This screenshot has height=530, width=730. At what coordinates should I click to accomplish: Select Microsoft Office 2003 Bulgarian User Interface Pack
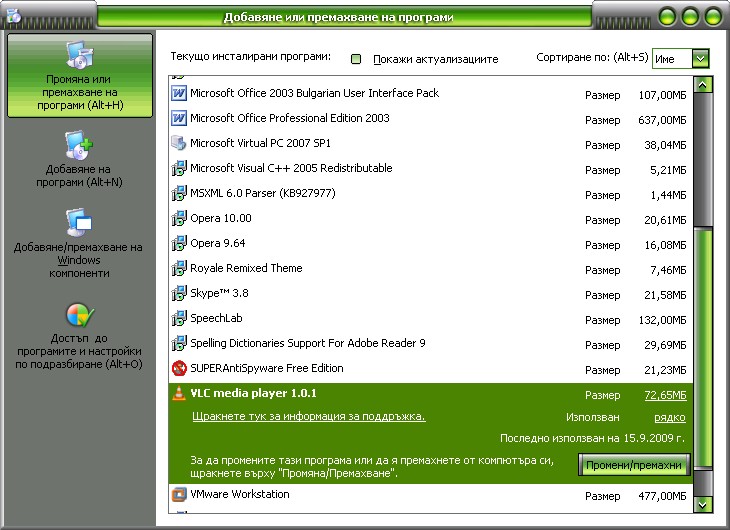431,94
